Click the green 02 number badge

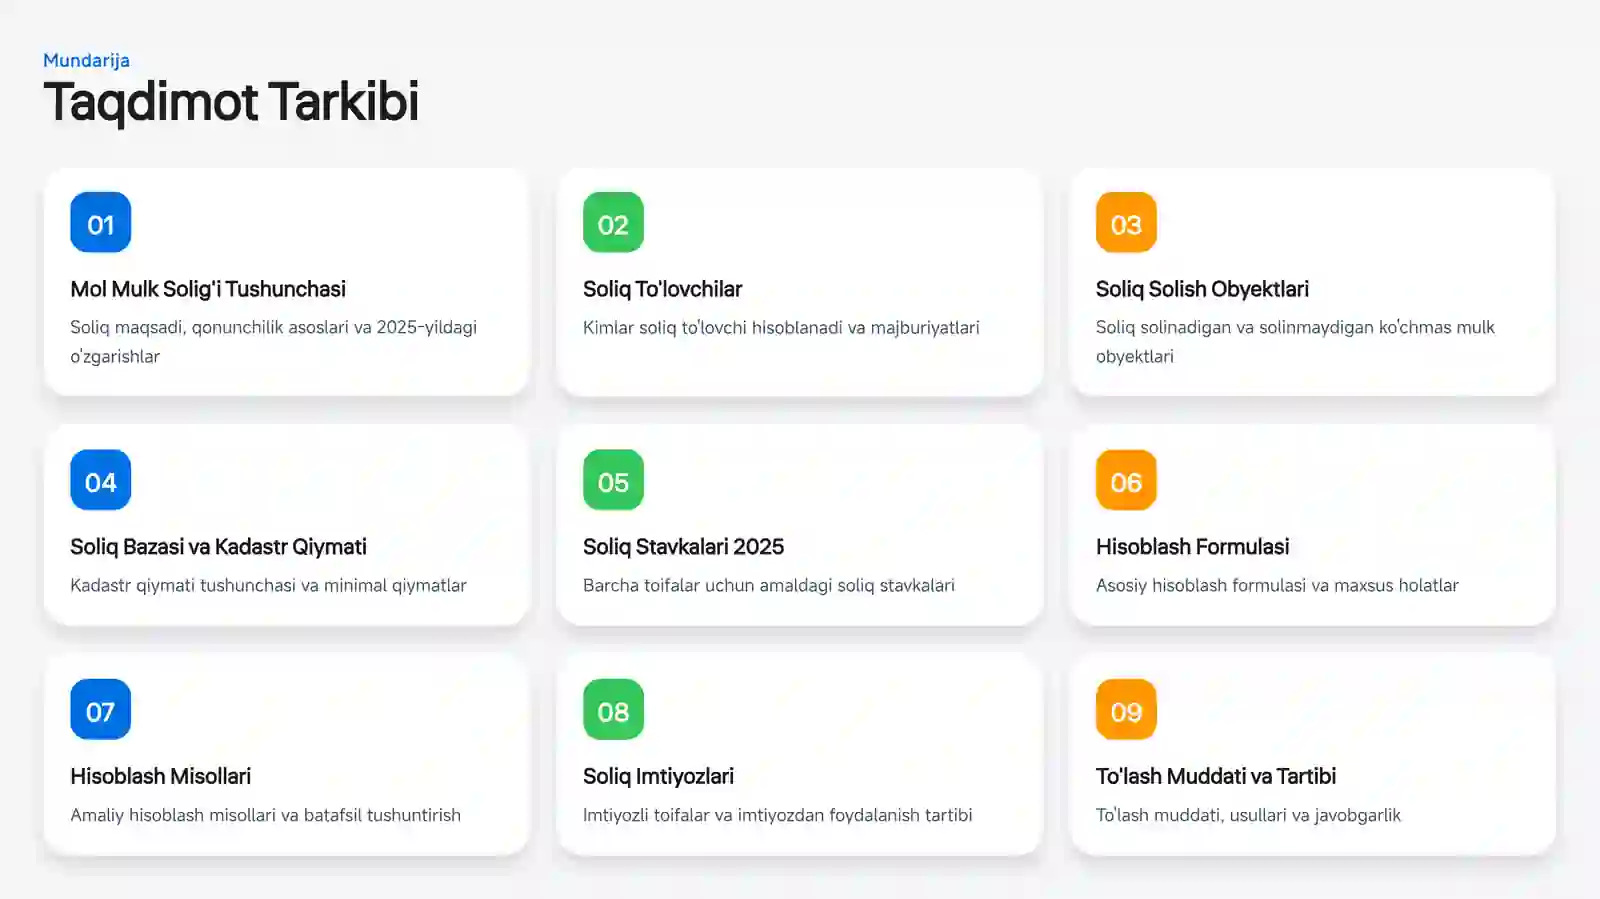tap(613, 223)
